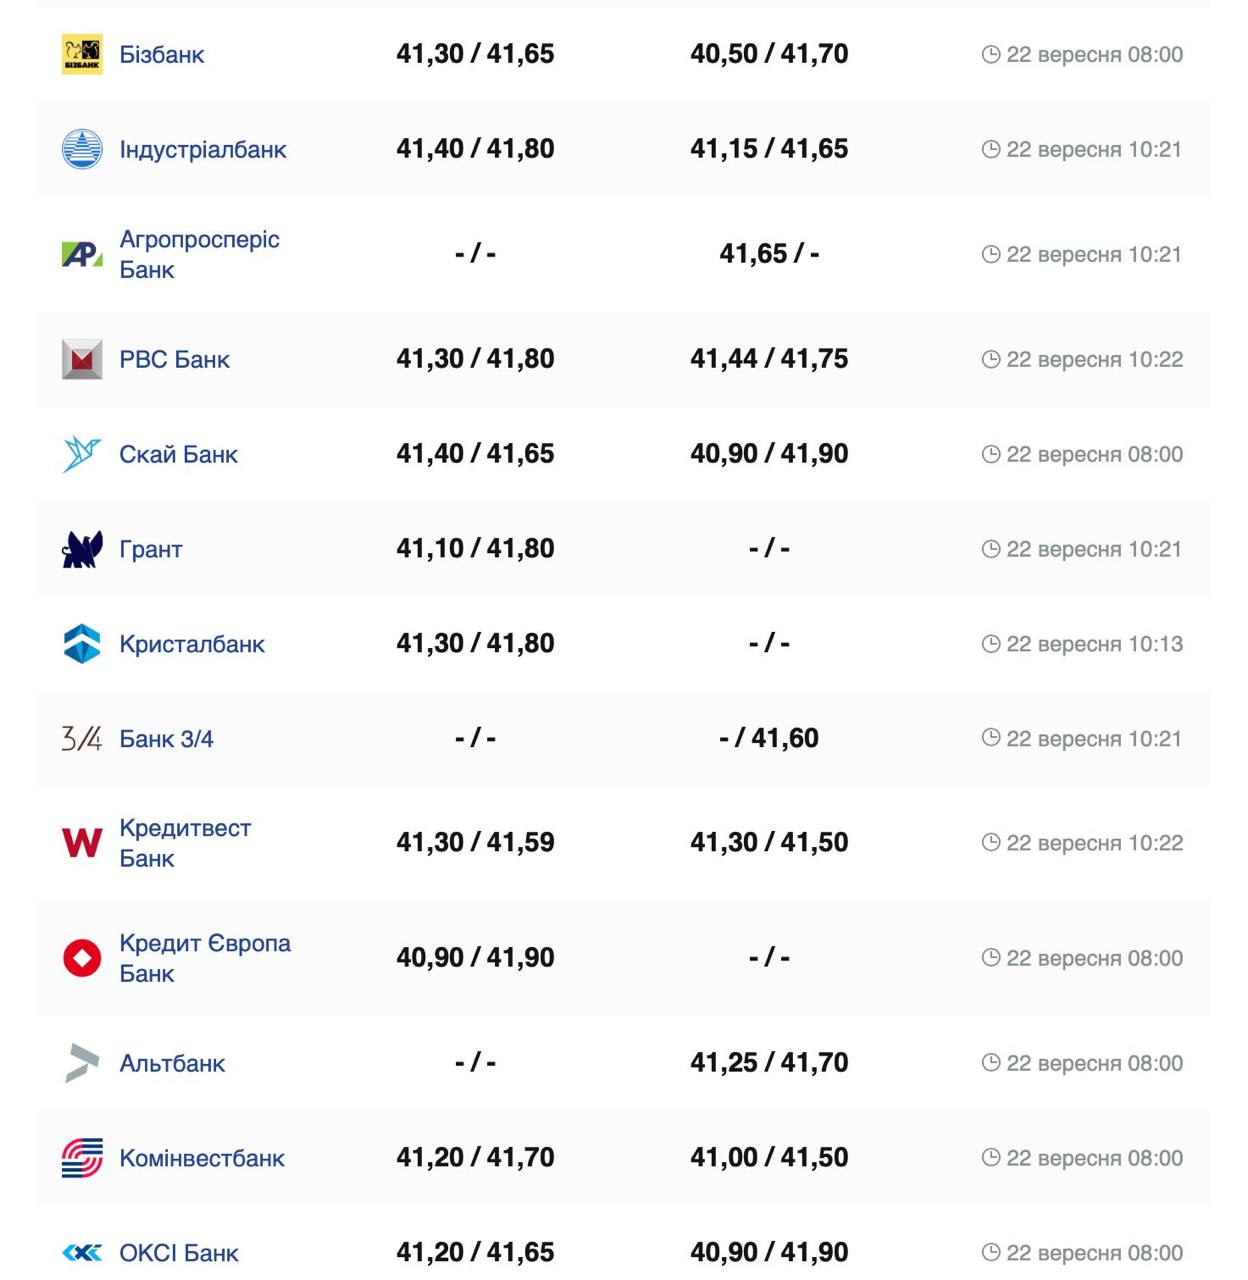The height and width of the screenshot is (1280, 1248).
Task: Click Кредитвест Банк rate 41,30 / 41,59
Action: [x=475, y=843]
